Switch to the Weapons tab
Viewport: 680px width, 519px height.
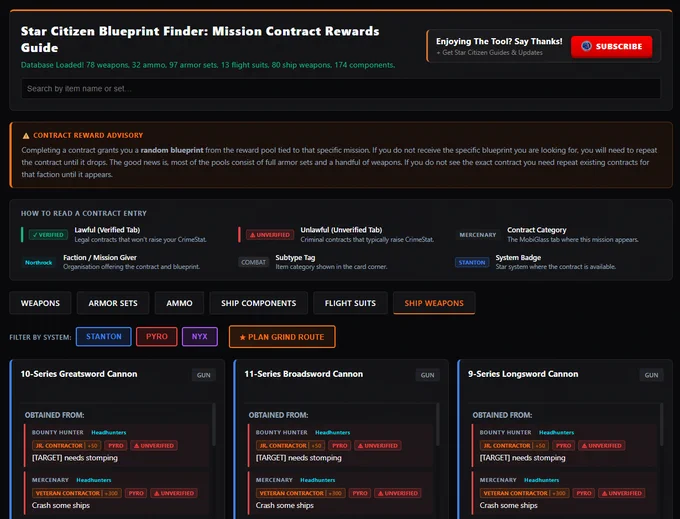pyautogui.click(x=40, y=303)
